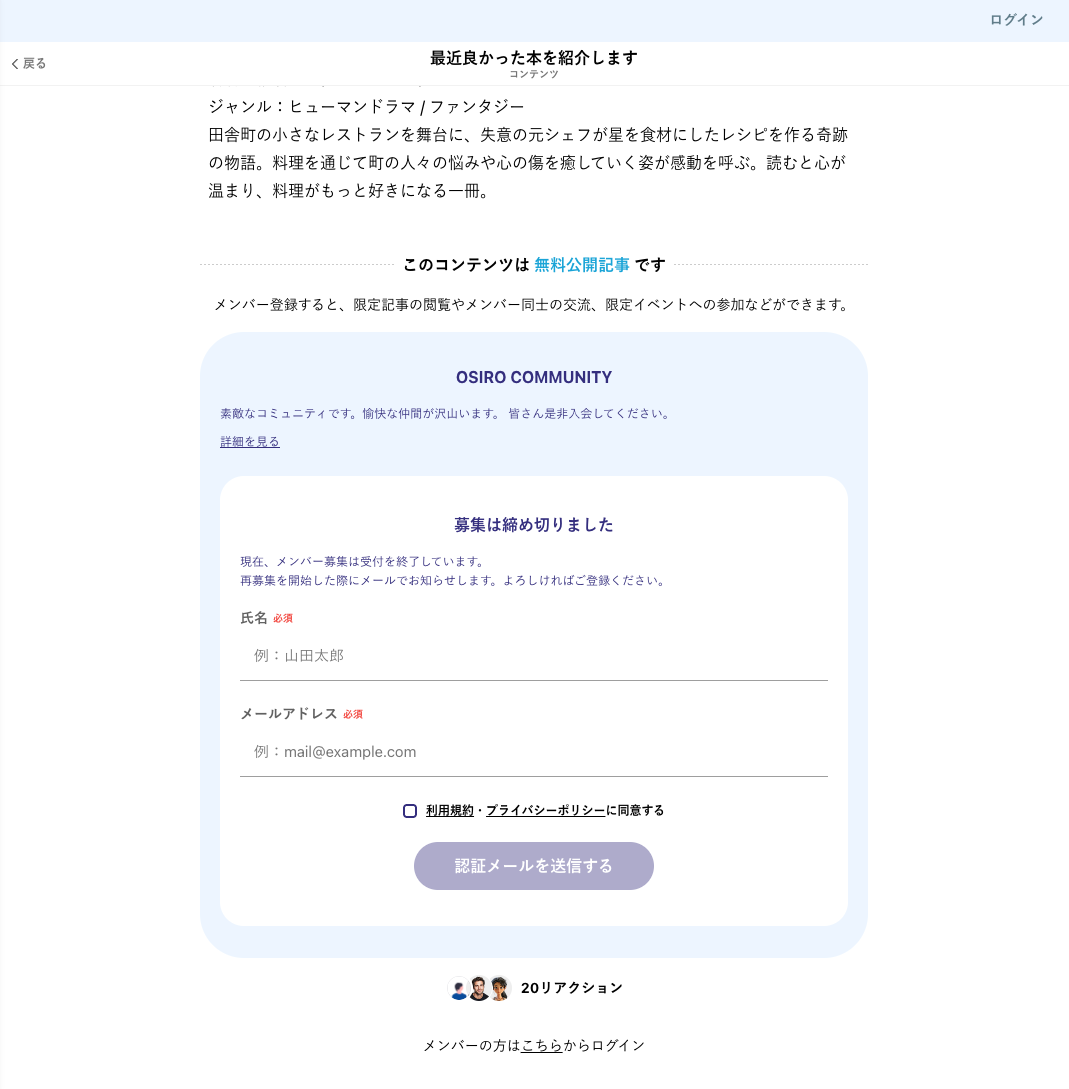Click the blue-shirt reaction avatar

point(459,989)
